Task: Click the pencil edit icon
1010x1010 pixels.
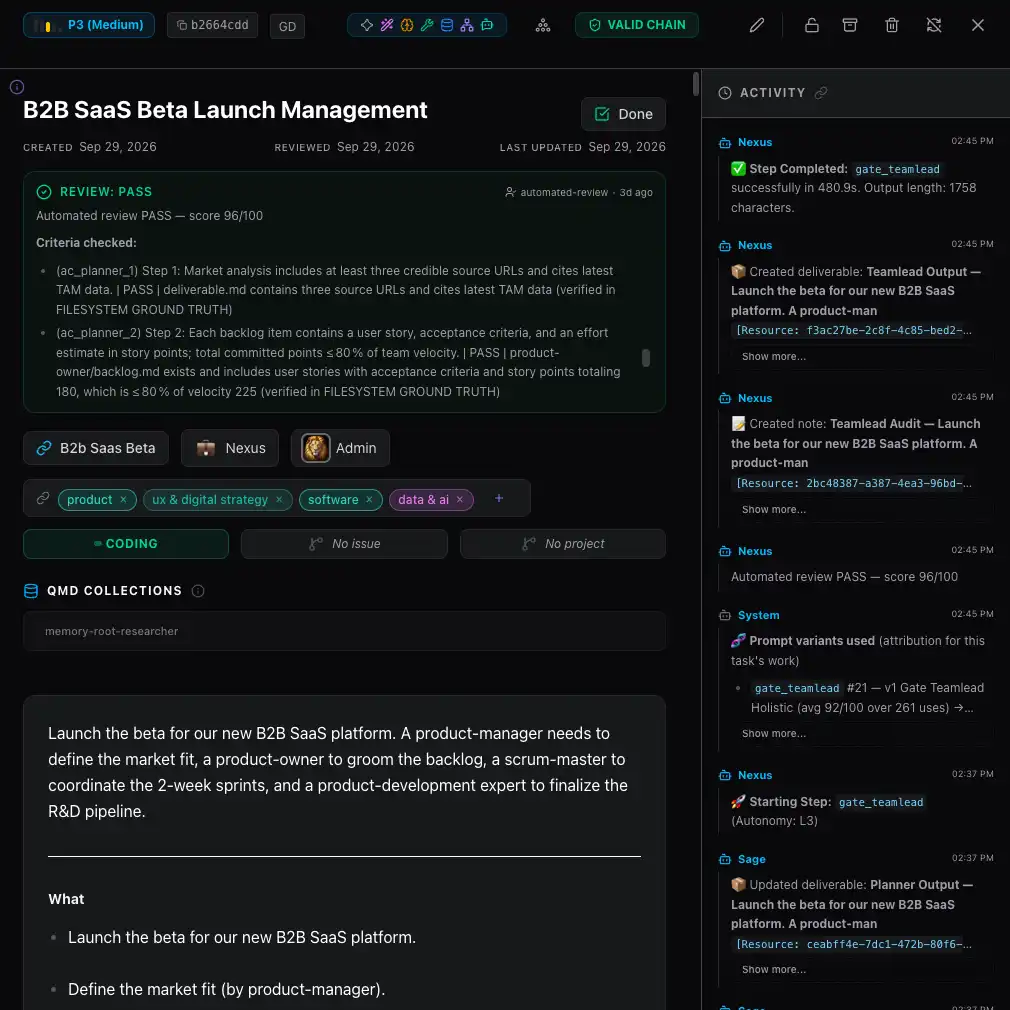Action: (757, 25)
